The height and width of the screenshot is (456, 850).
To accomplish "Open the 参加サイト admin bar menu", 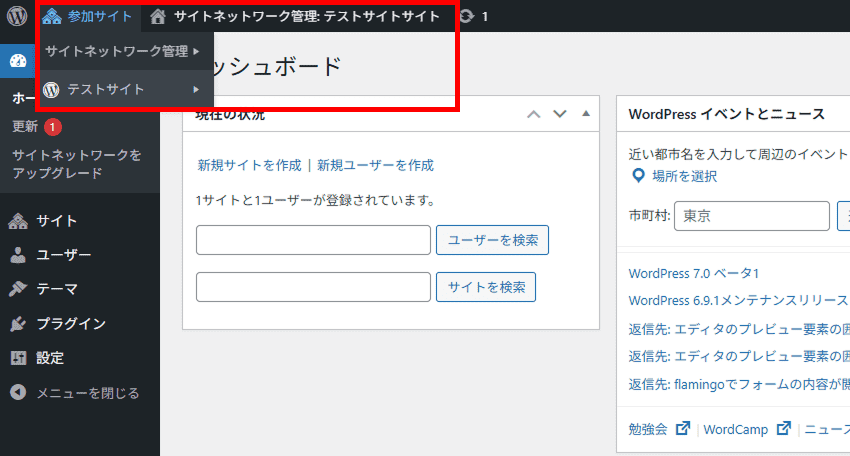I will tap(87, 16).
